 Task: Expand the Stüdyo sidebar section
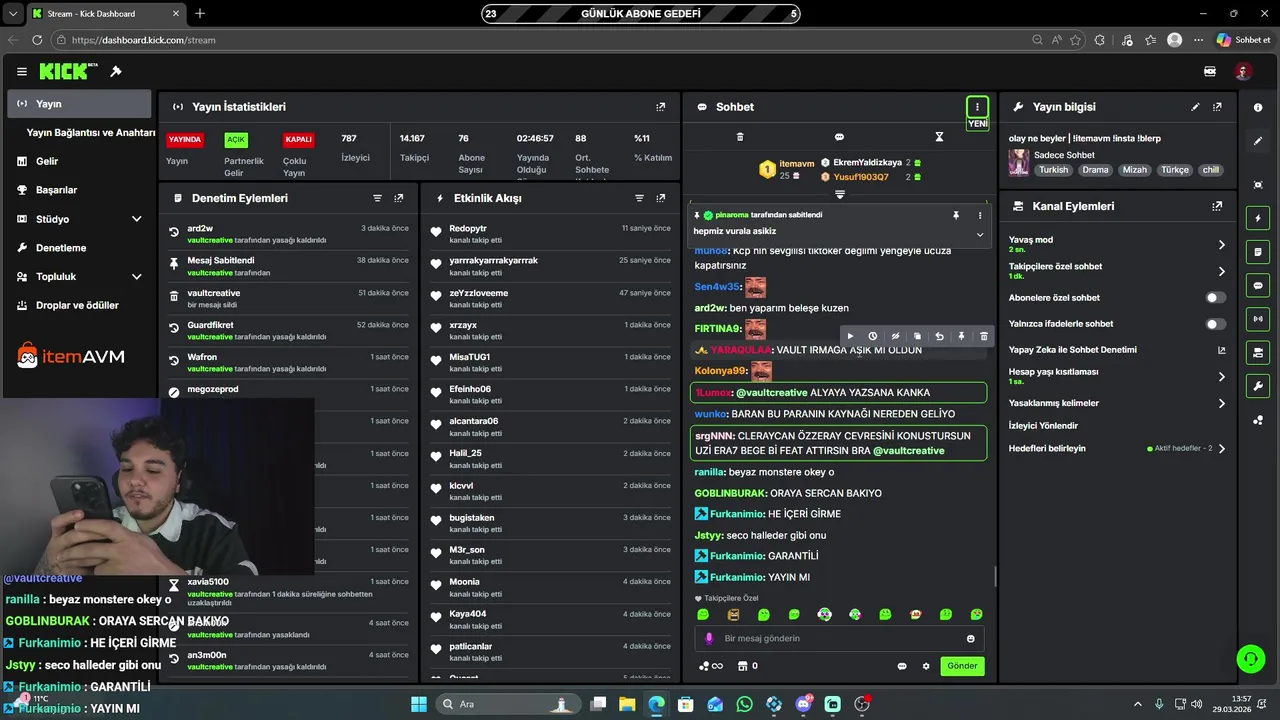point(136,219)
